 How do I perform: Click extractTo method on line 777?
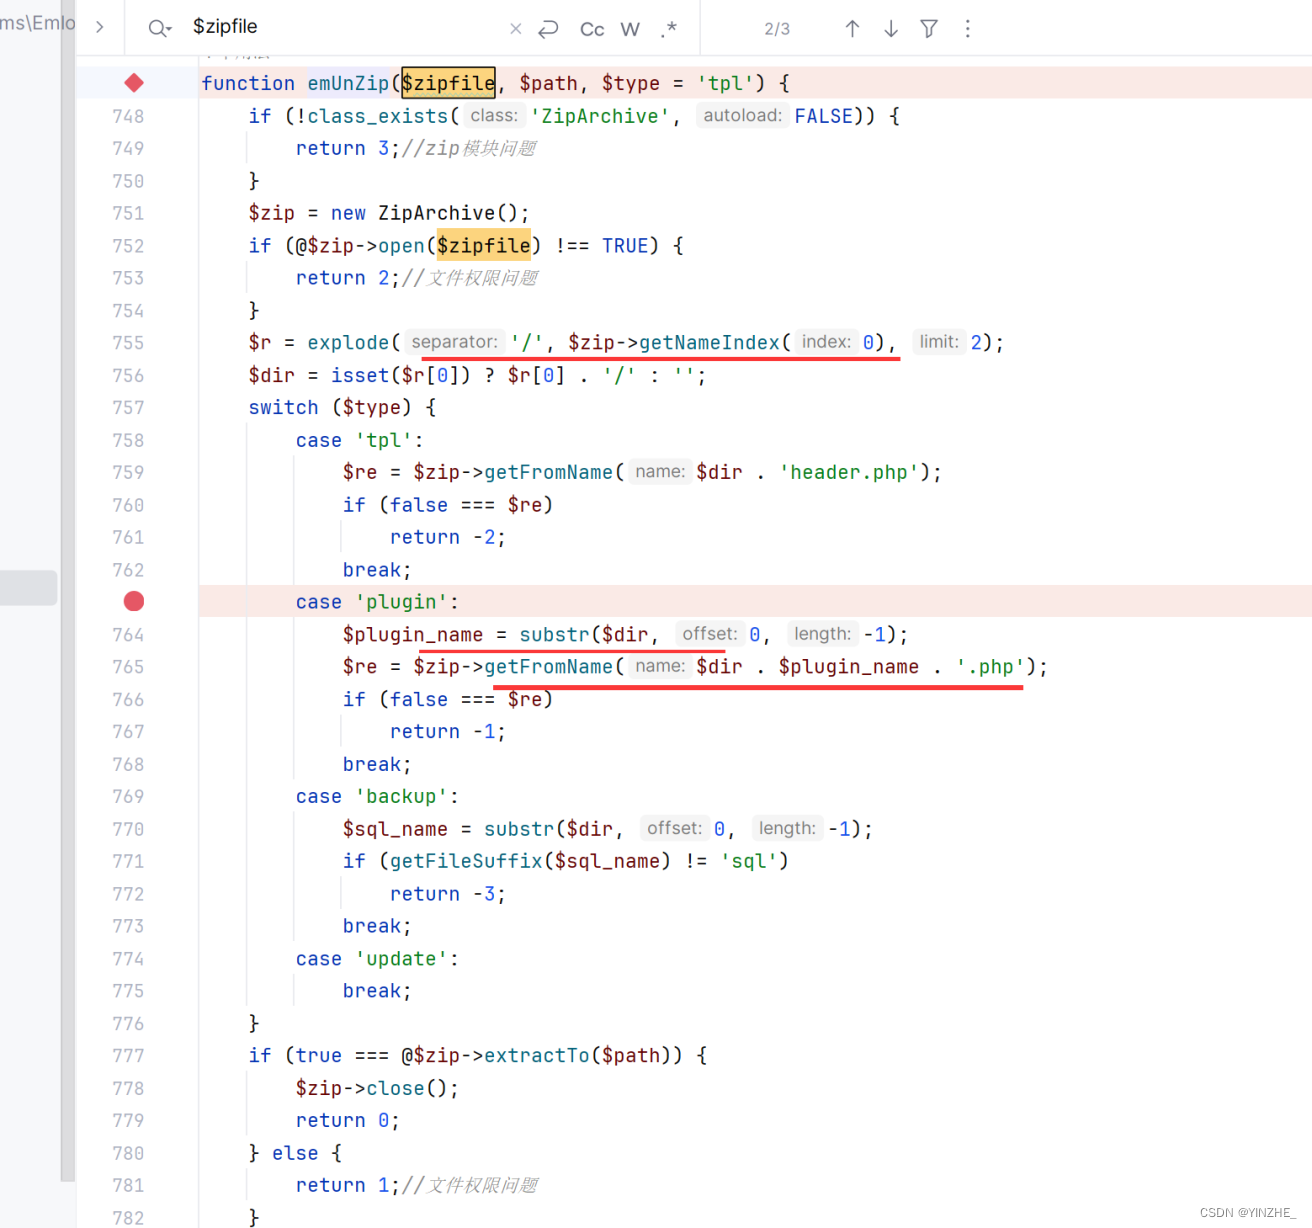pos(537,1056)
